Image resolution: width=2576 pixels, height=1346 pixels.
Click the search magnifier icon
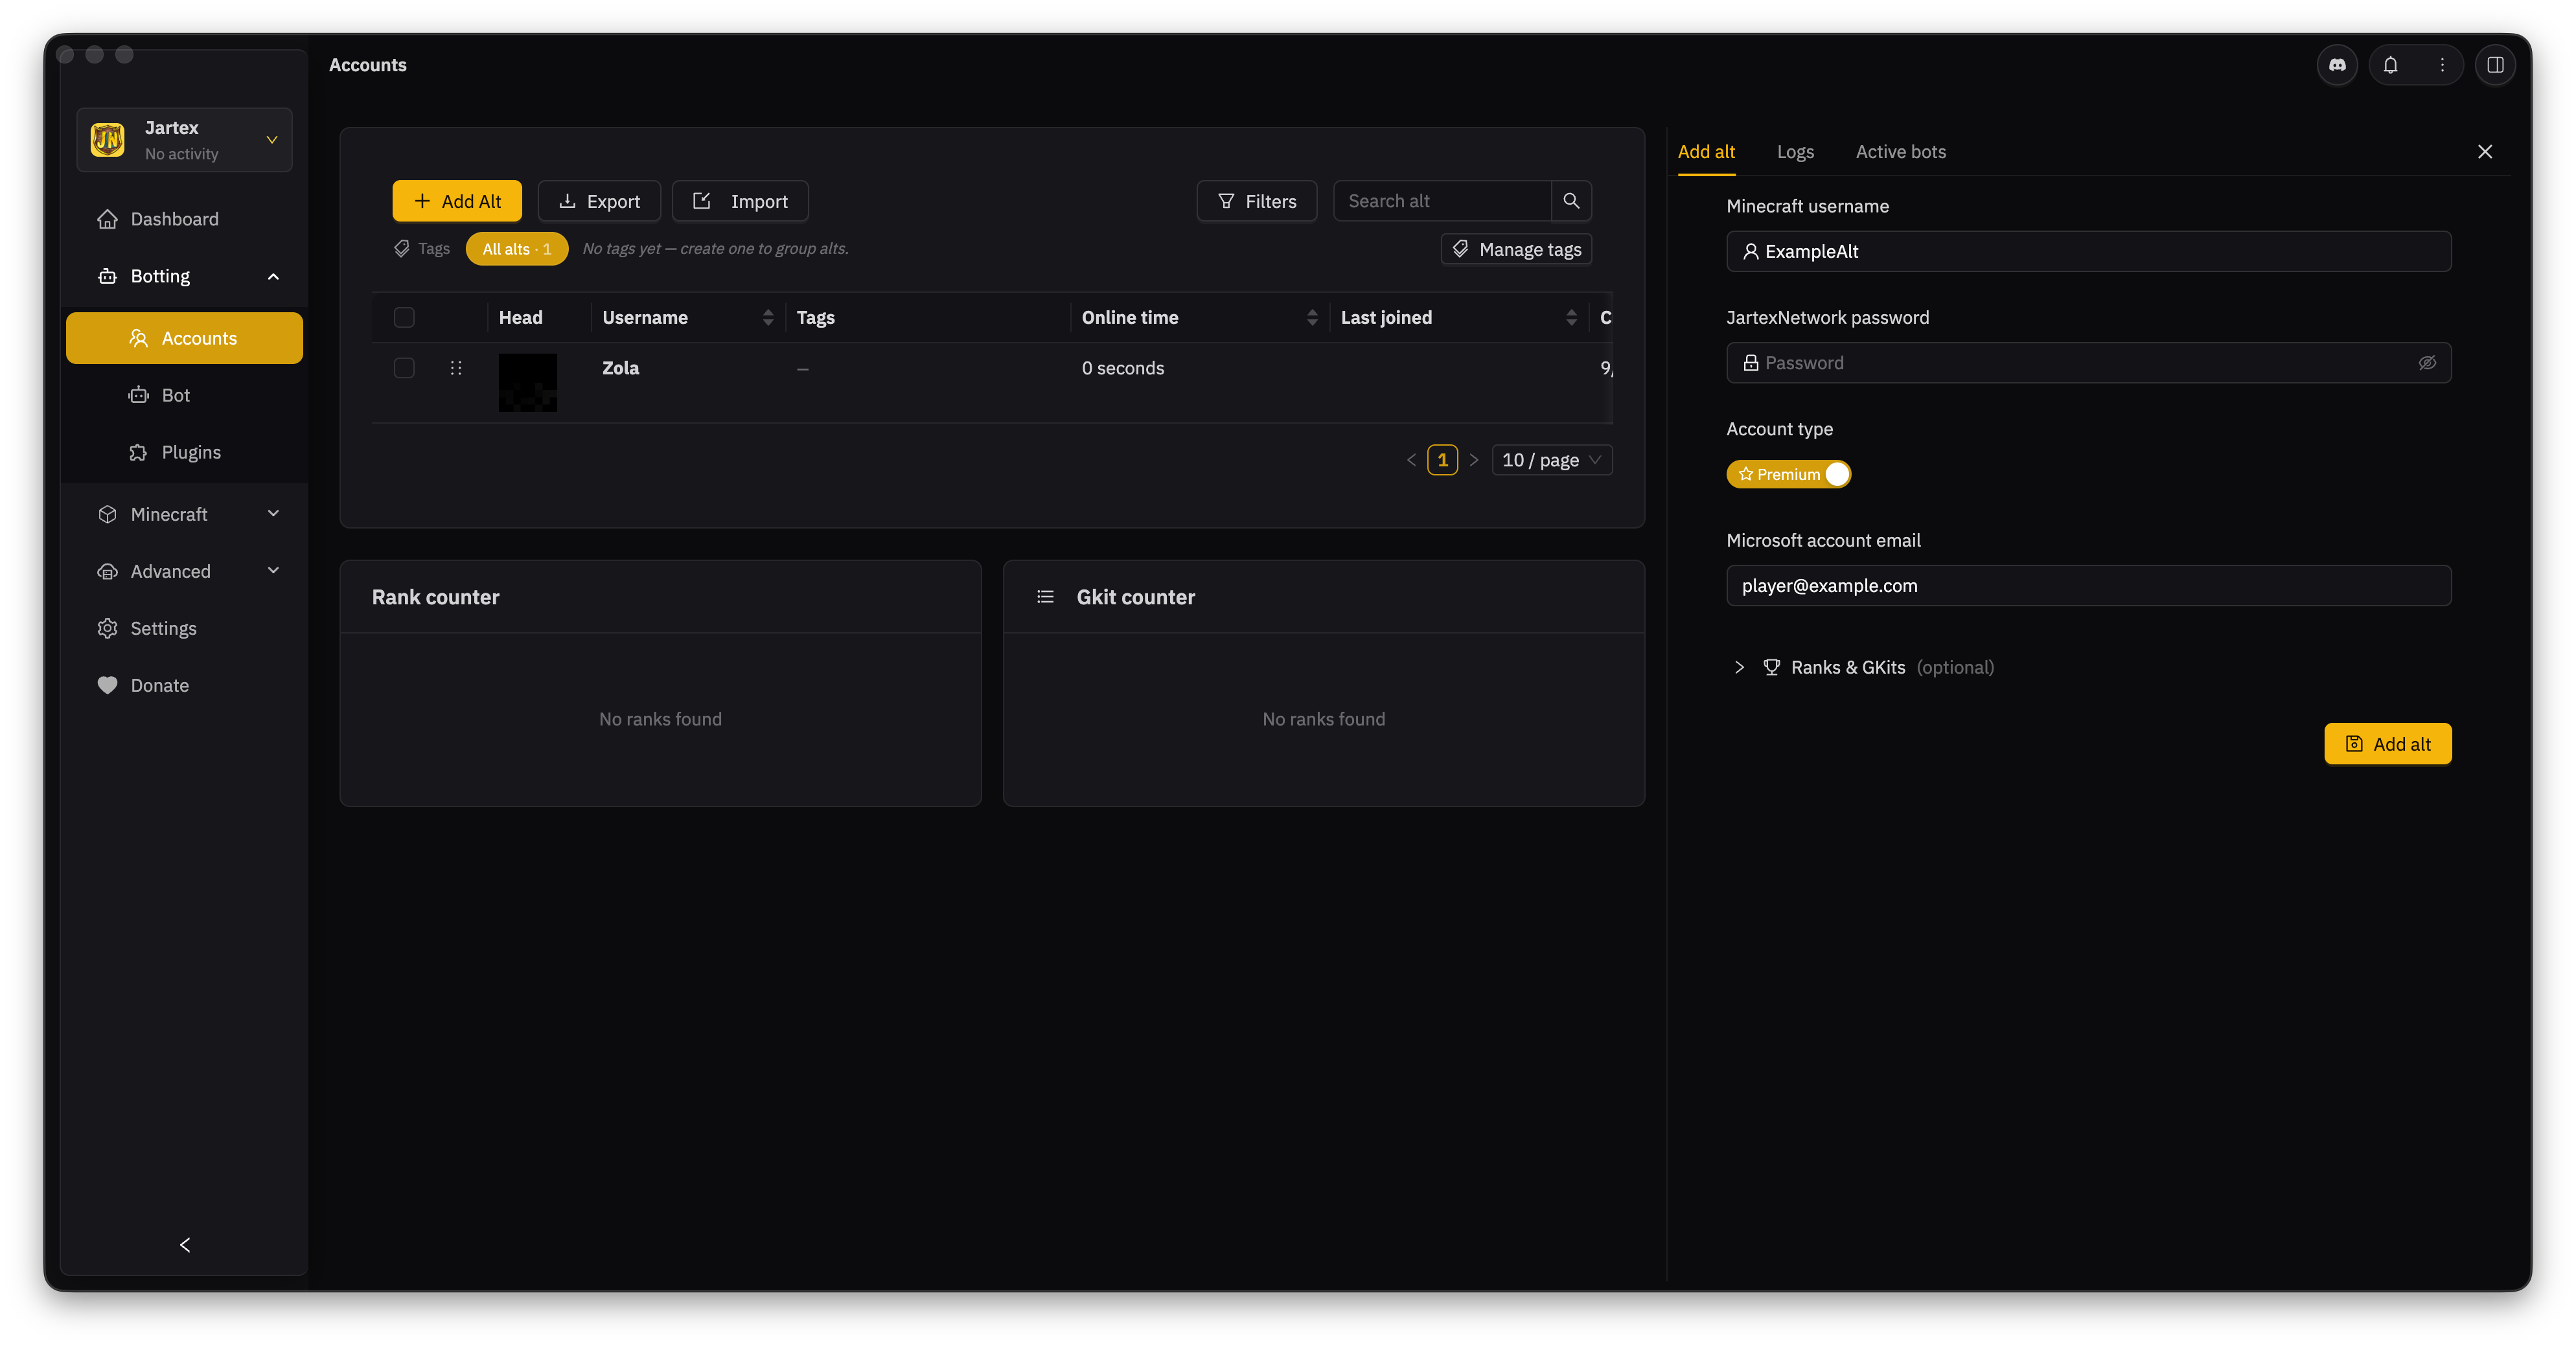1571,201
